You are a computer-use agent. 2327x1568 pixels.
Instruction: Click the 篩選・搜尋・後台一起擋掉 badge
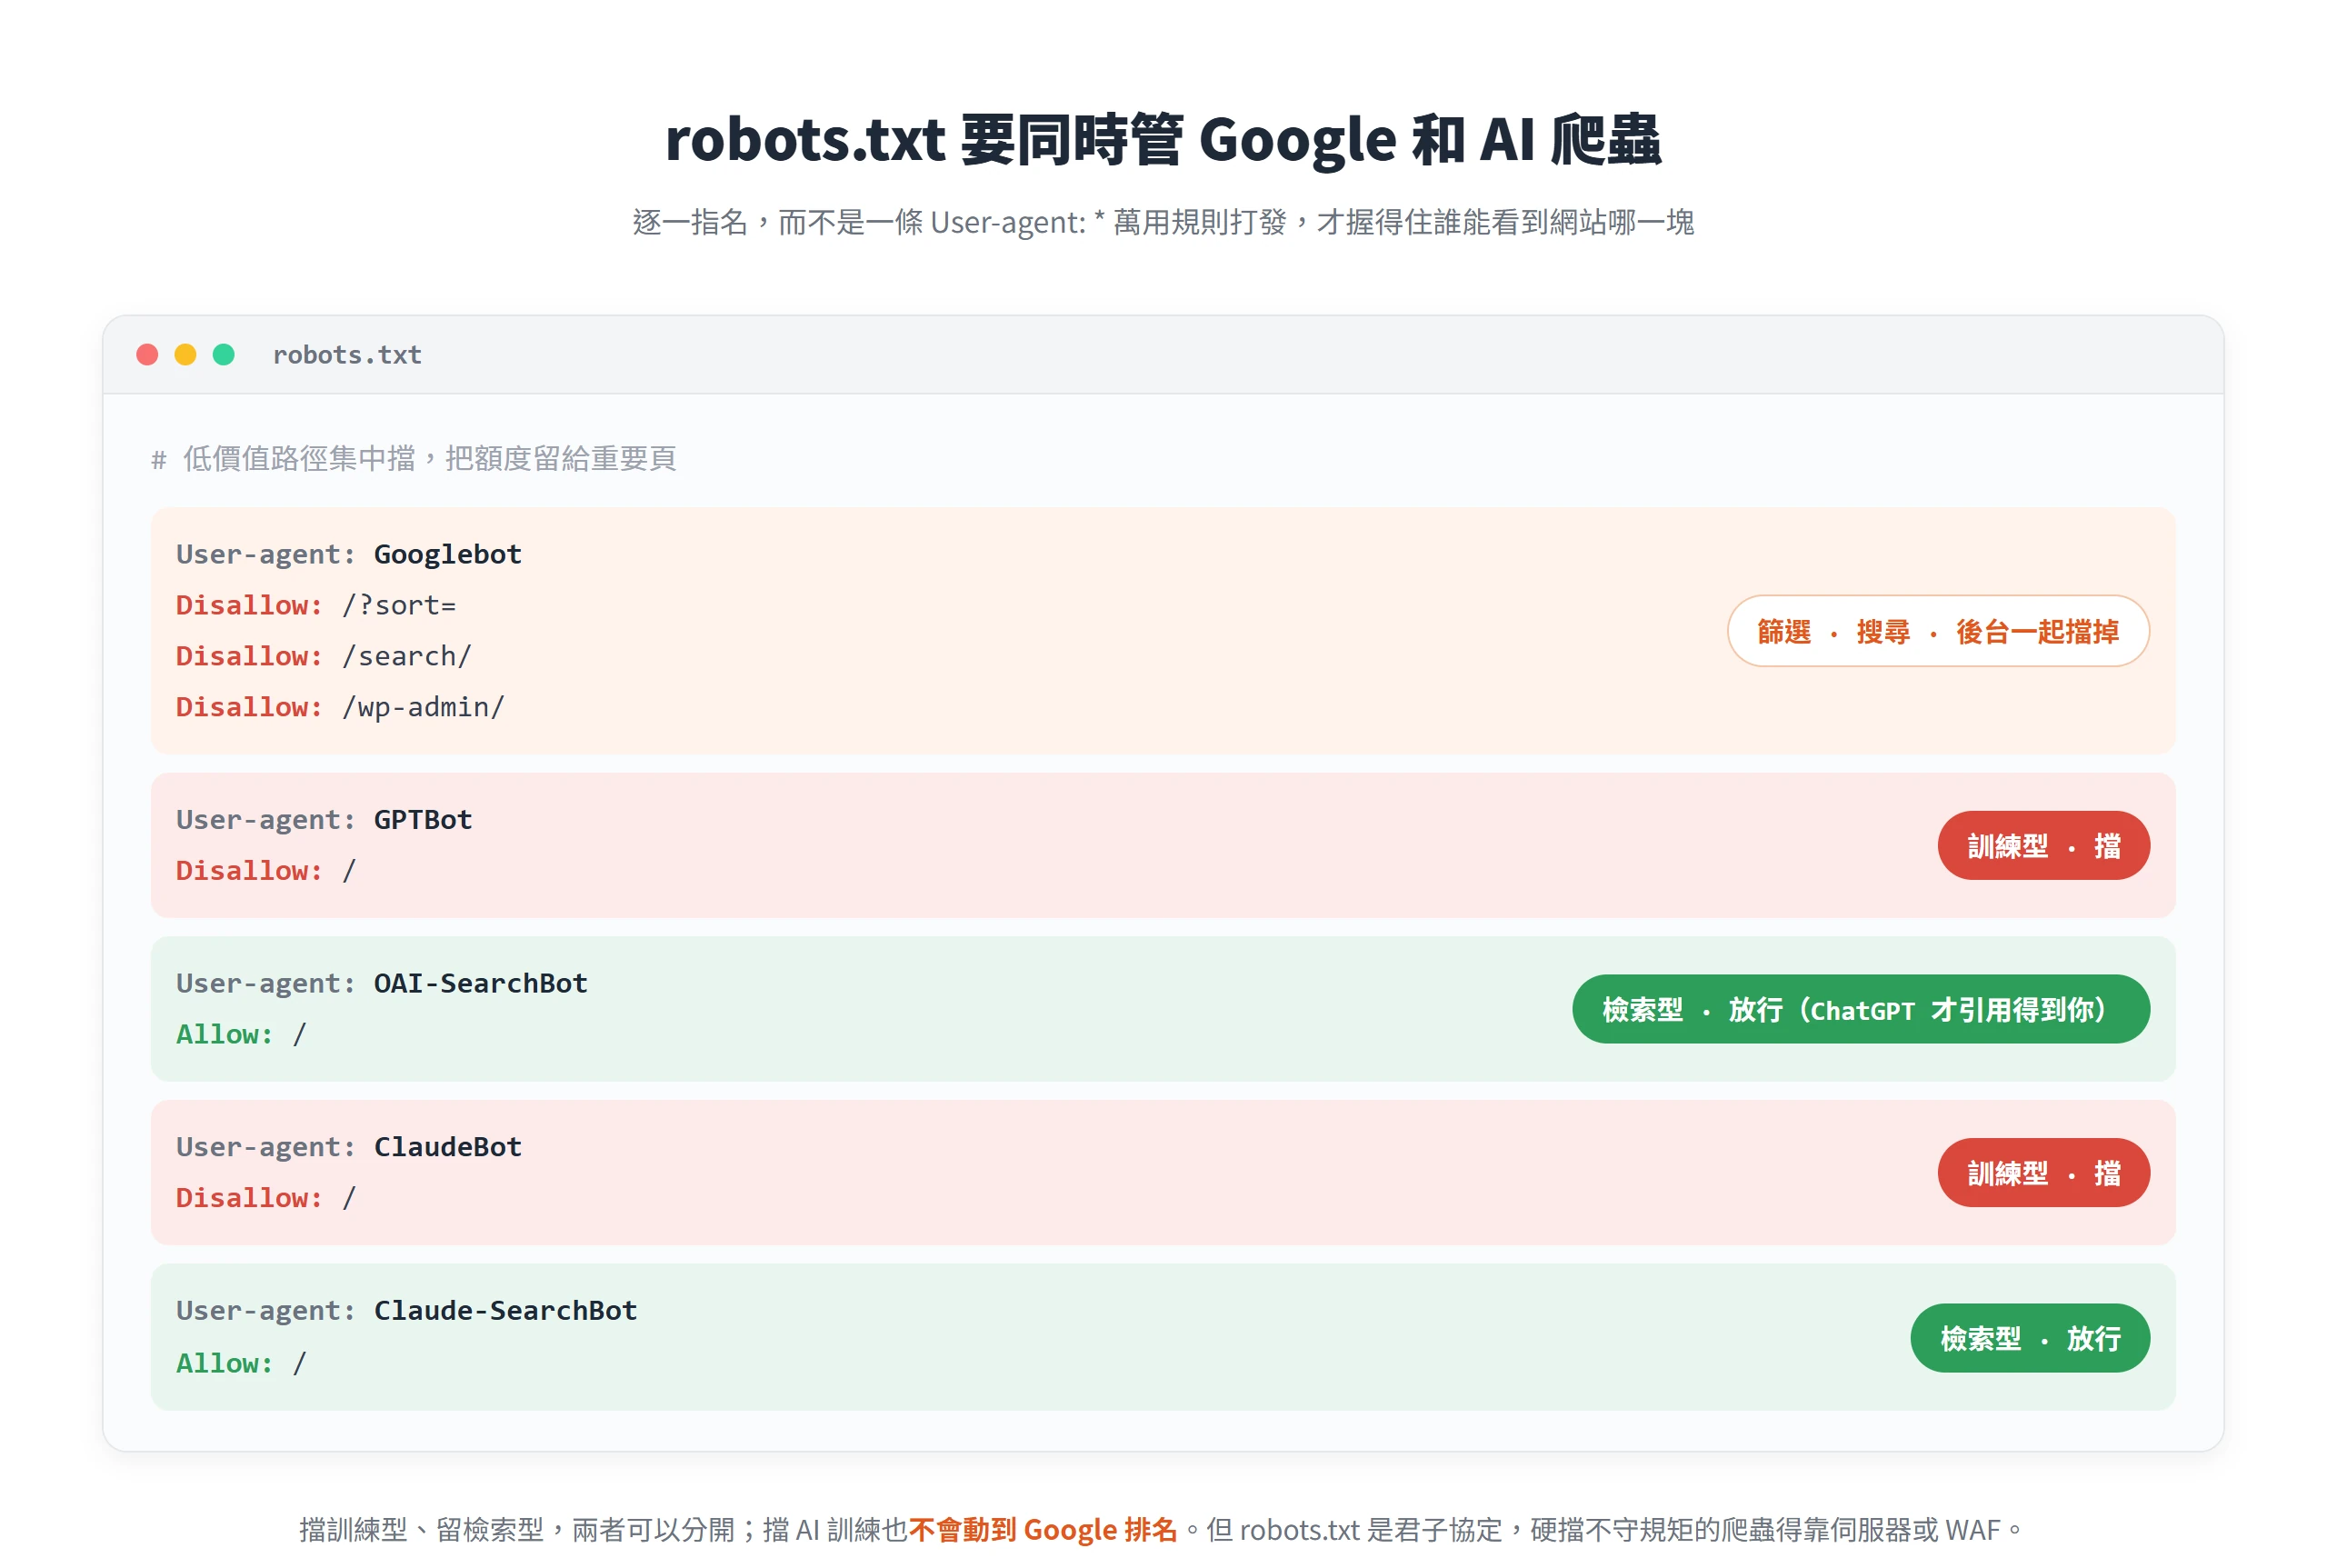pos(1937,631)
